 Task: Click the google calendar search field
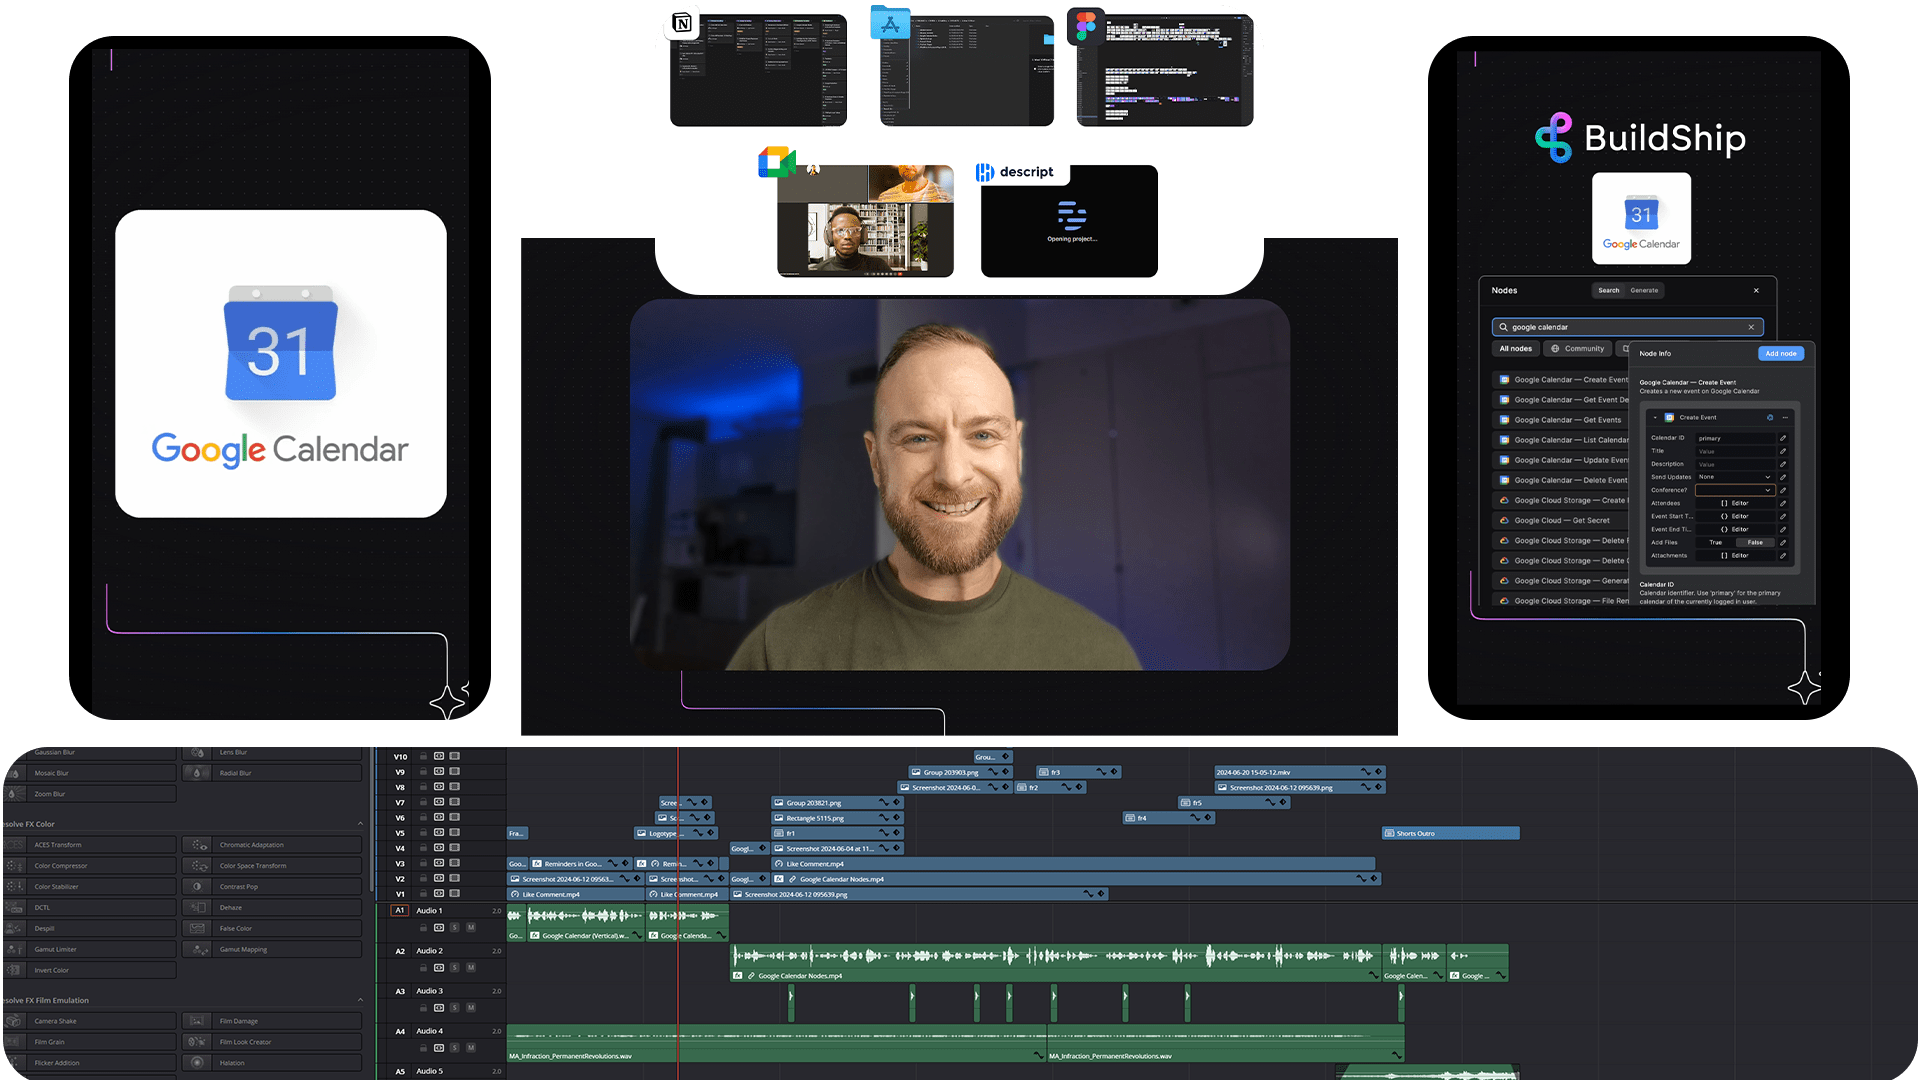coord(1627,327)
